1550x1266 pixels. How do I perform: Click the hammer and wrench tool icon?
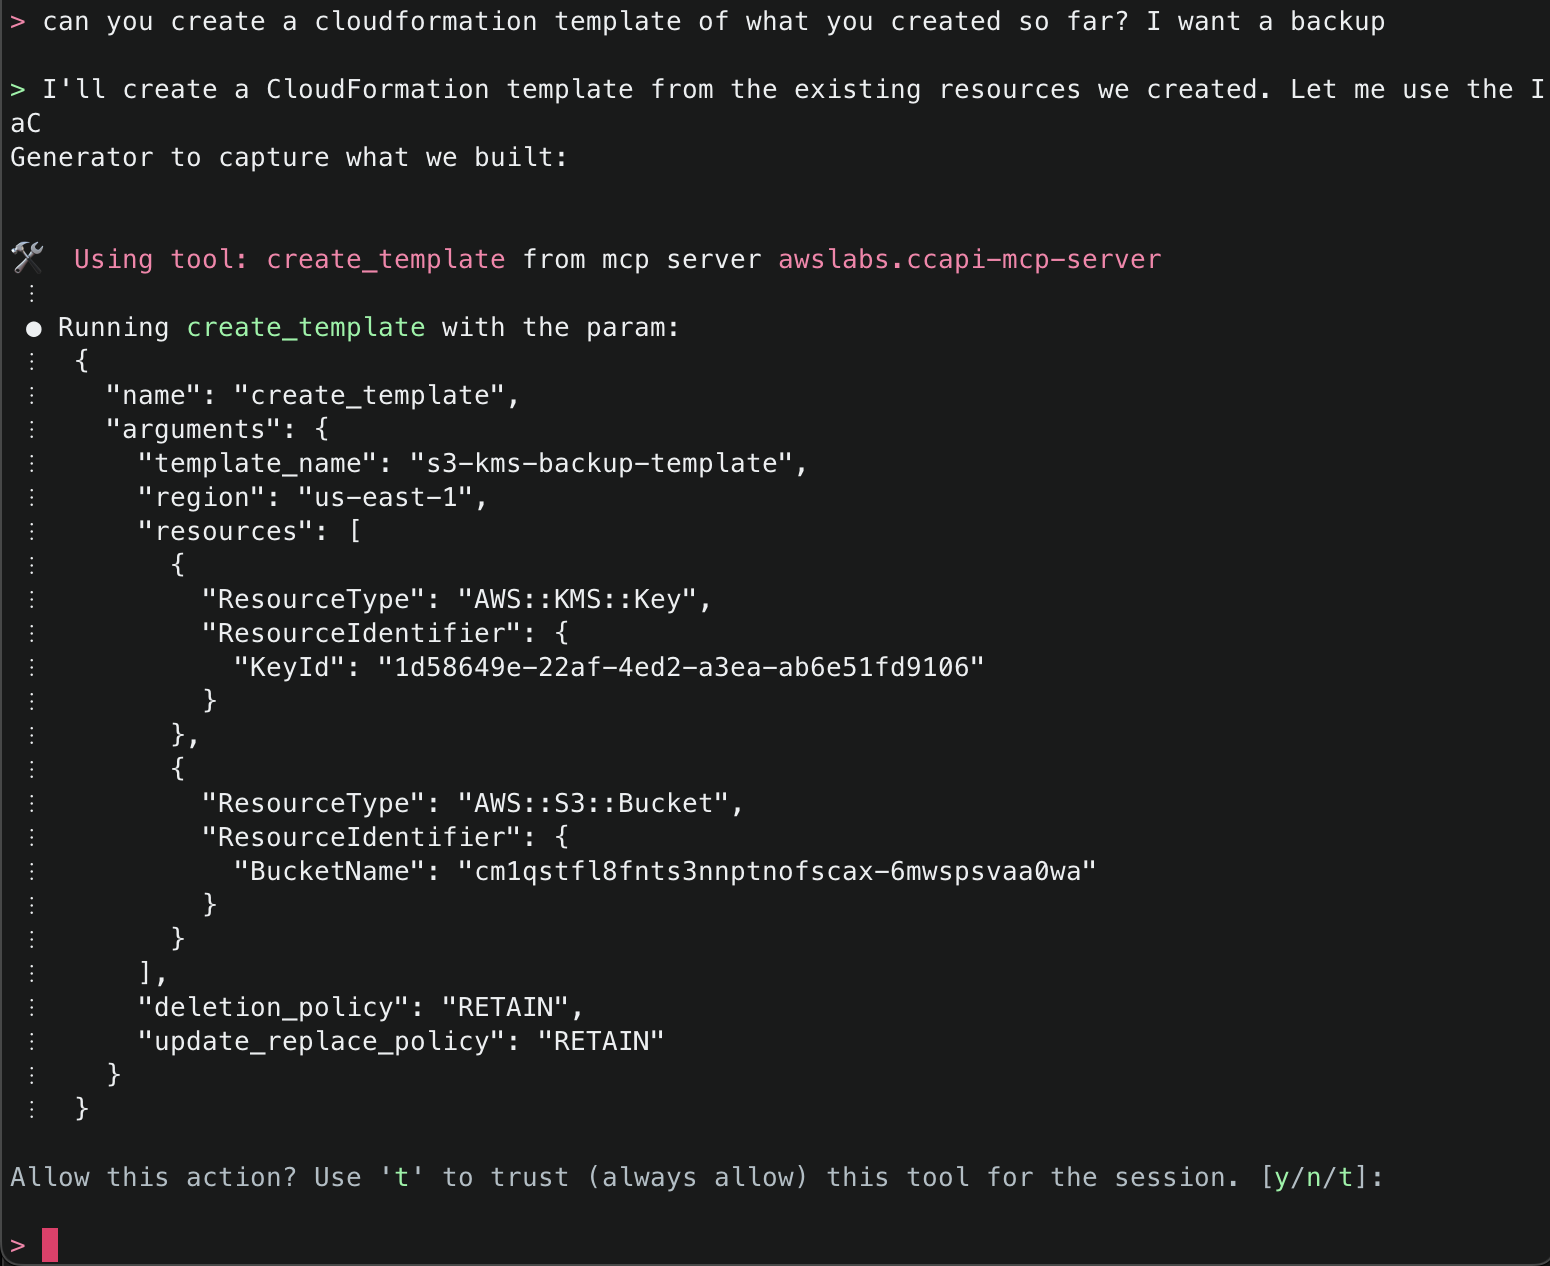pyautogui.click(x=28, y=258)
